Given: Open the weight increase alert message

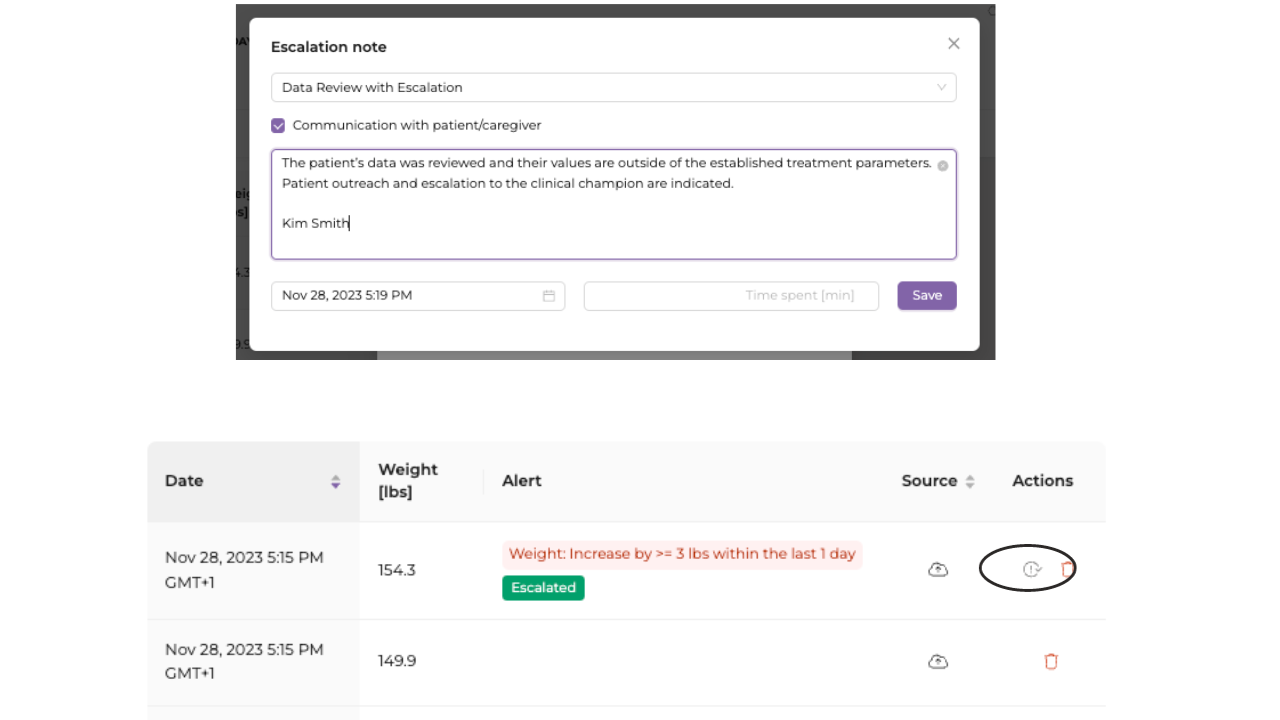Looking at the screenshot, I should click(682, 554).
